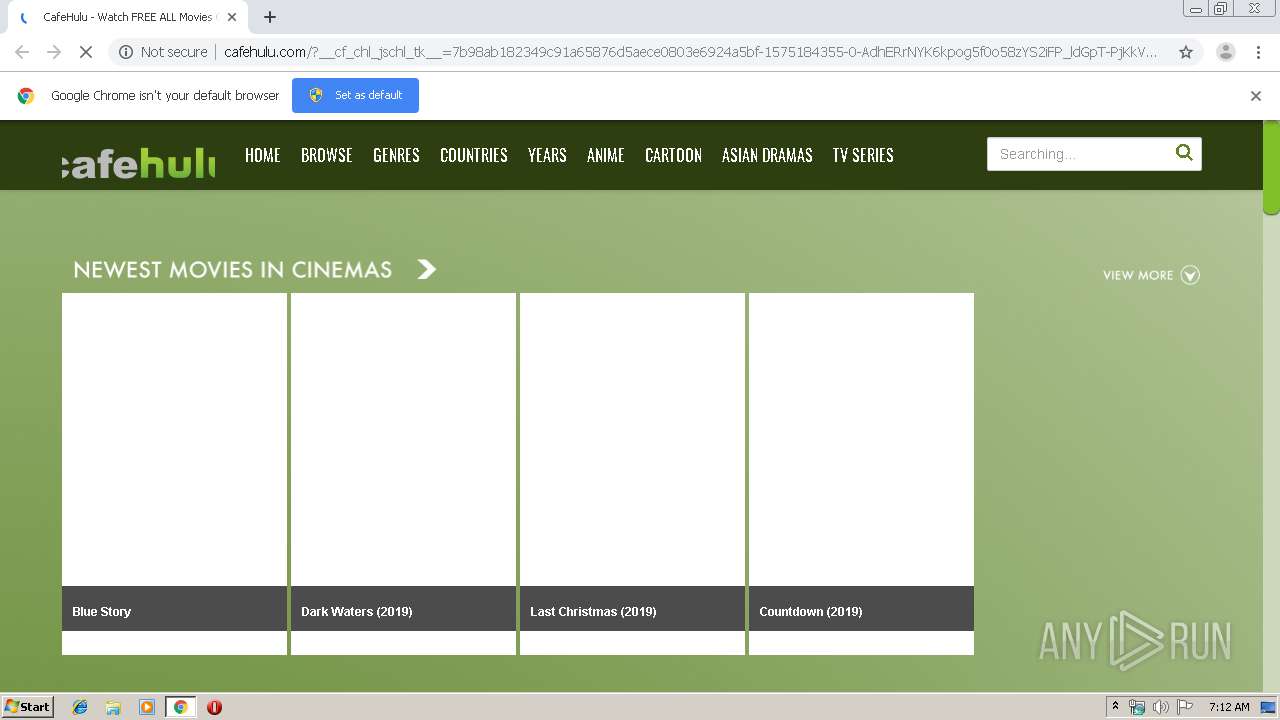
Task: Click the taskbar clock 7:12 AM
Action: (x=1229, y=707)
